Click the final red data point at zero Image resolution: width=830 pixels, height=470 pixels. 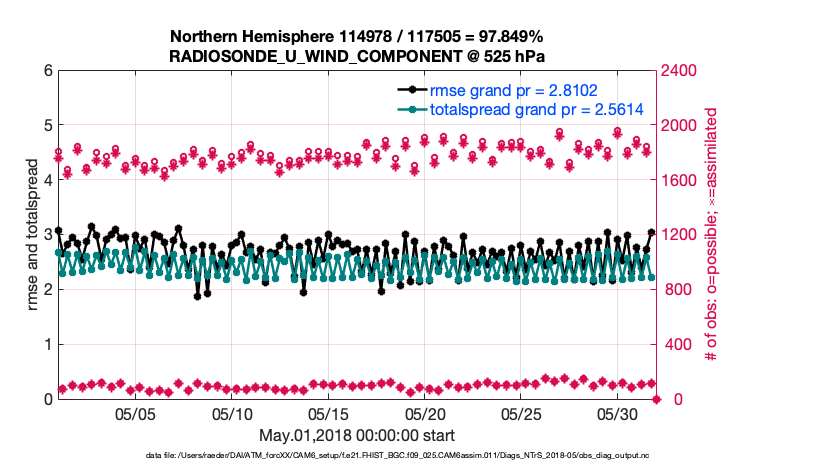pyautogui.click(x=656, y=399)
